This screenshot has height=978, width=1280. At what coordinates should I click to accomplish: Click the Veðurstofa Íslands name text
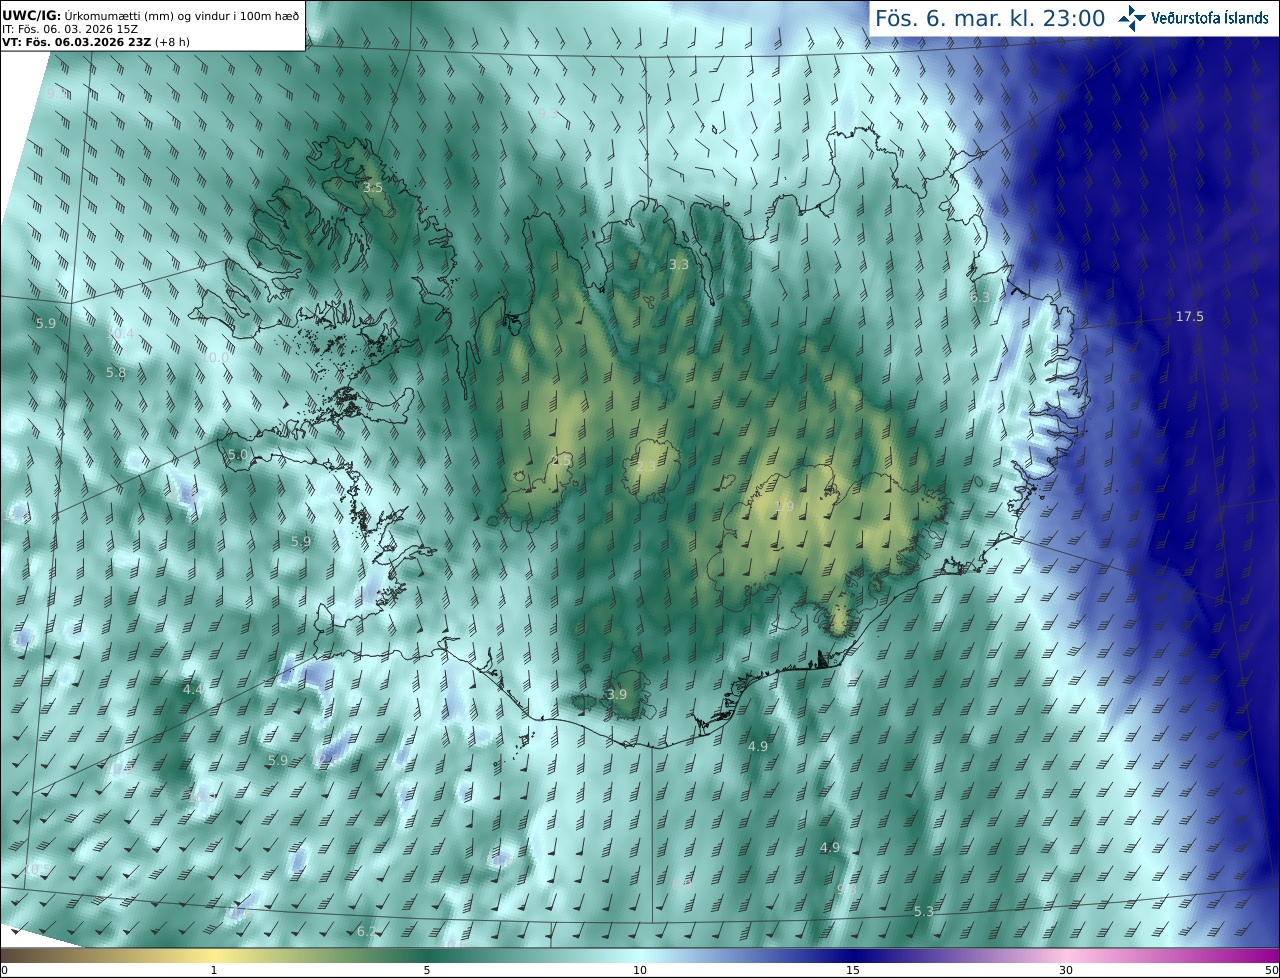1210,18
